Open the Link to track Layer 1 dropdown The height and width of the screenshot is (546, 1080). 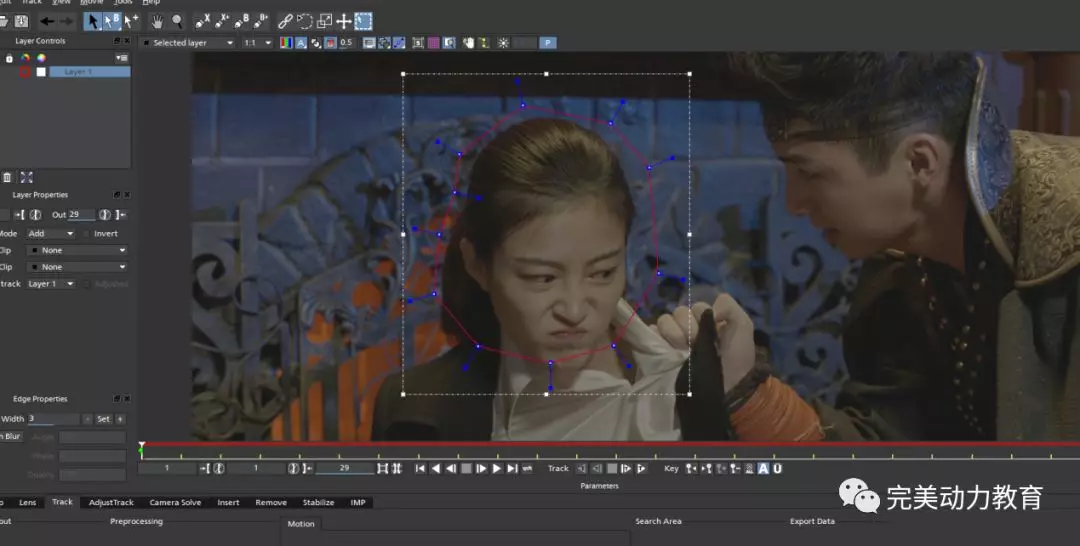[x=50, y=284]
